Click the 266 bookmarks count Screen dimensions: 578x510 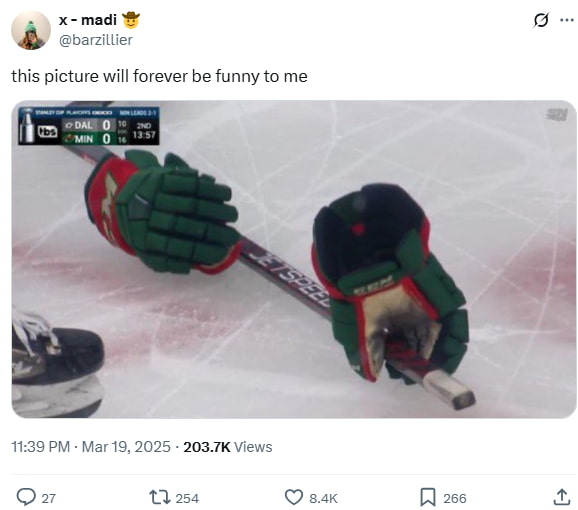pos(455,498)
